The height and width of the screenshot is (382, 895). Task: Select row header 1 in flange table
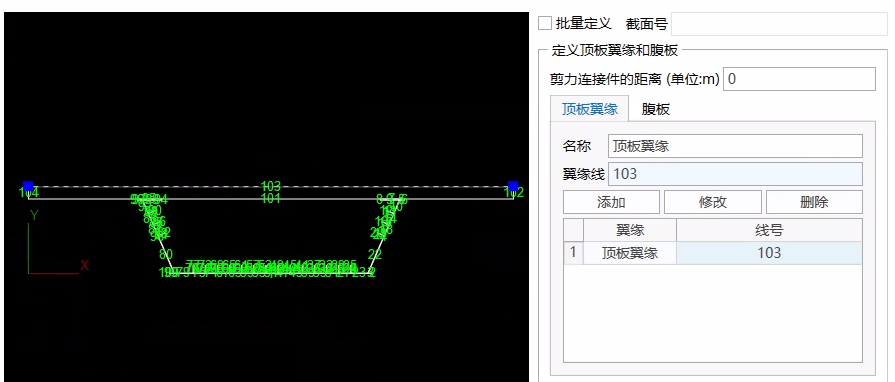click(x=573, y=253)
